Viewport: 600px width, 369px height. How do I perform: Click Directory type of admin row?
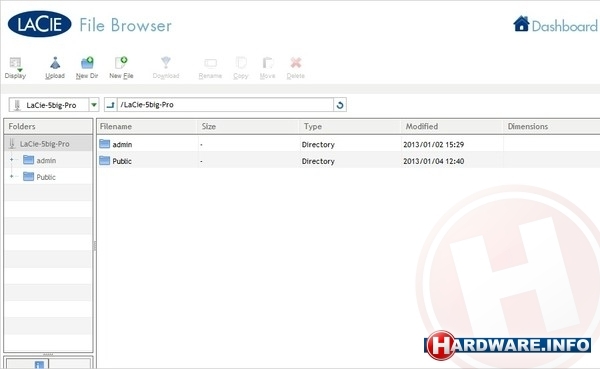pos(318,145)
